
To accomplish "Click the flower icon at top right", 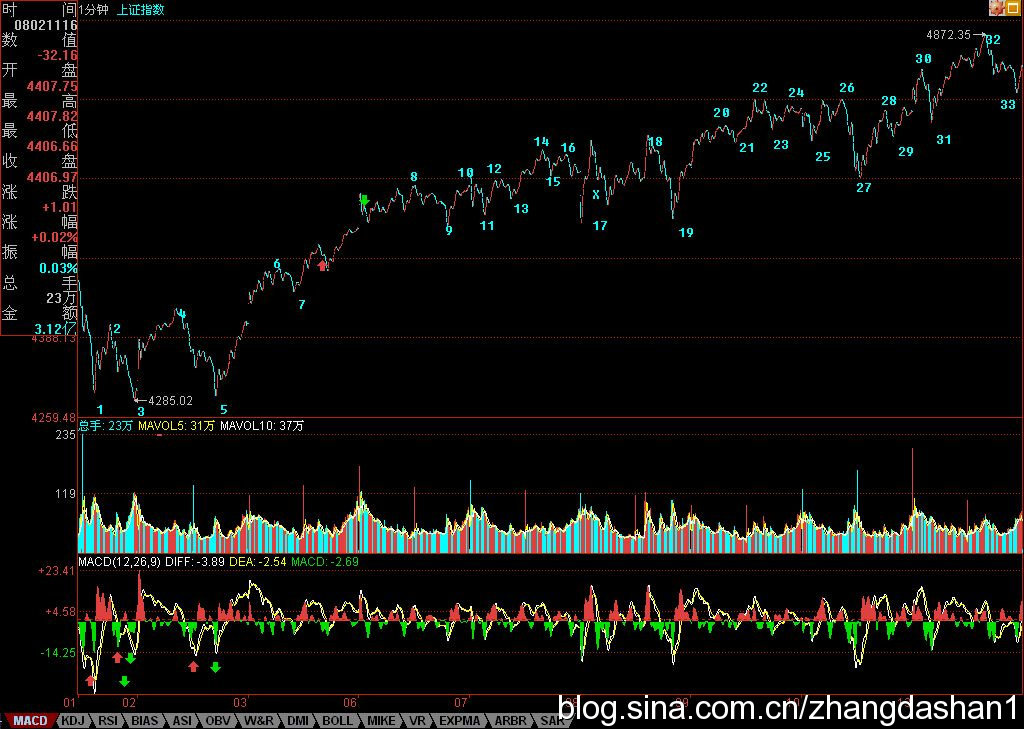I will 997,8.
